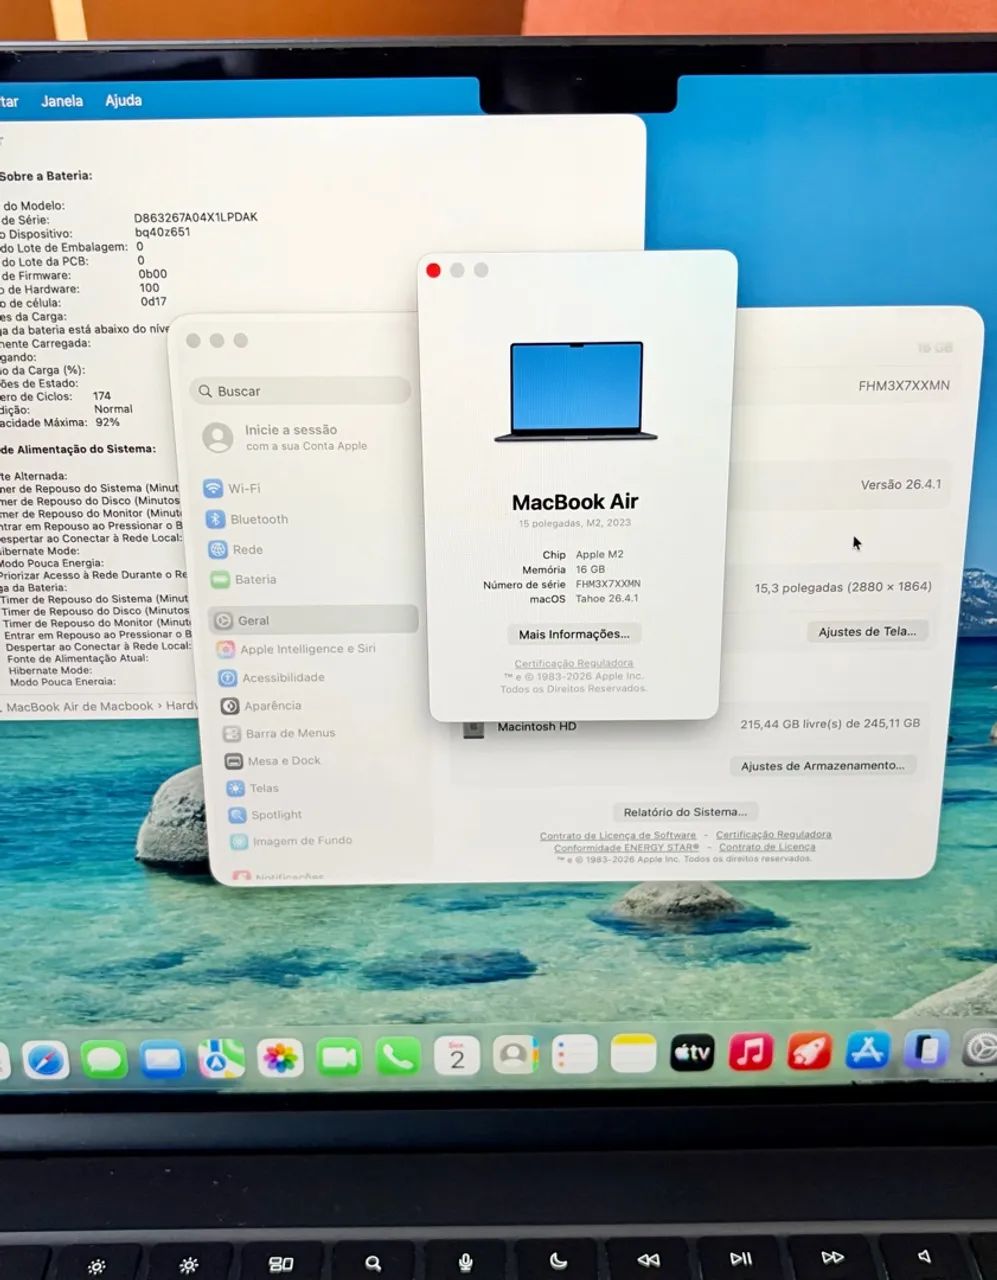
Task: Click the bq40z651 device name value
Action: pos(162,231)
